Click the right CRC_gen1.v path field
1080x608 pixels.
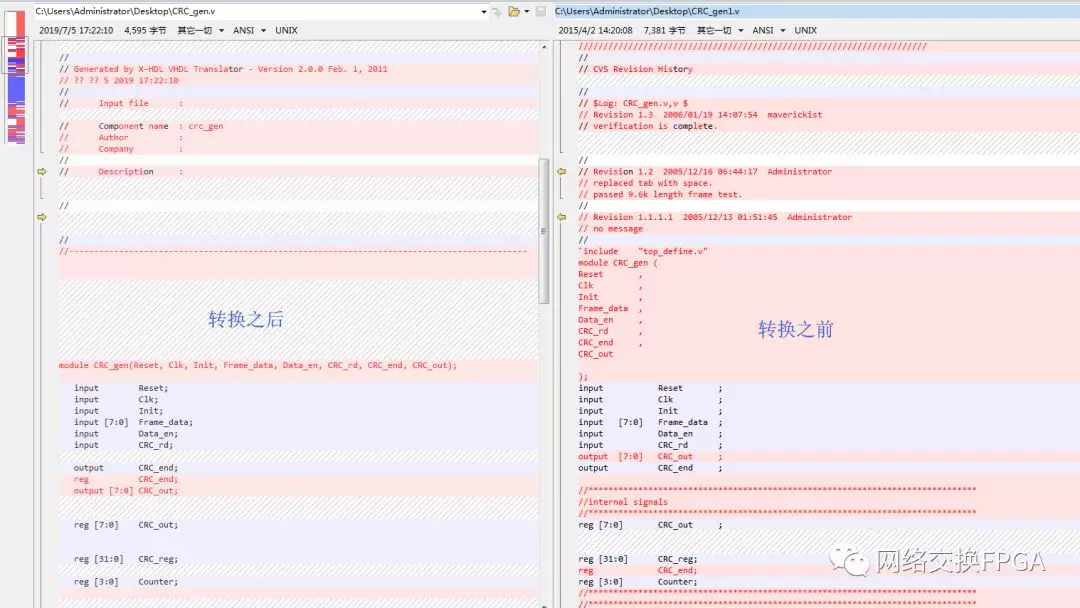[x=817, y=12]
